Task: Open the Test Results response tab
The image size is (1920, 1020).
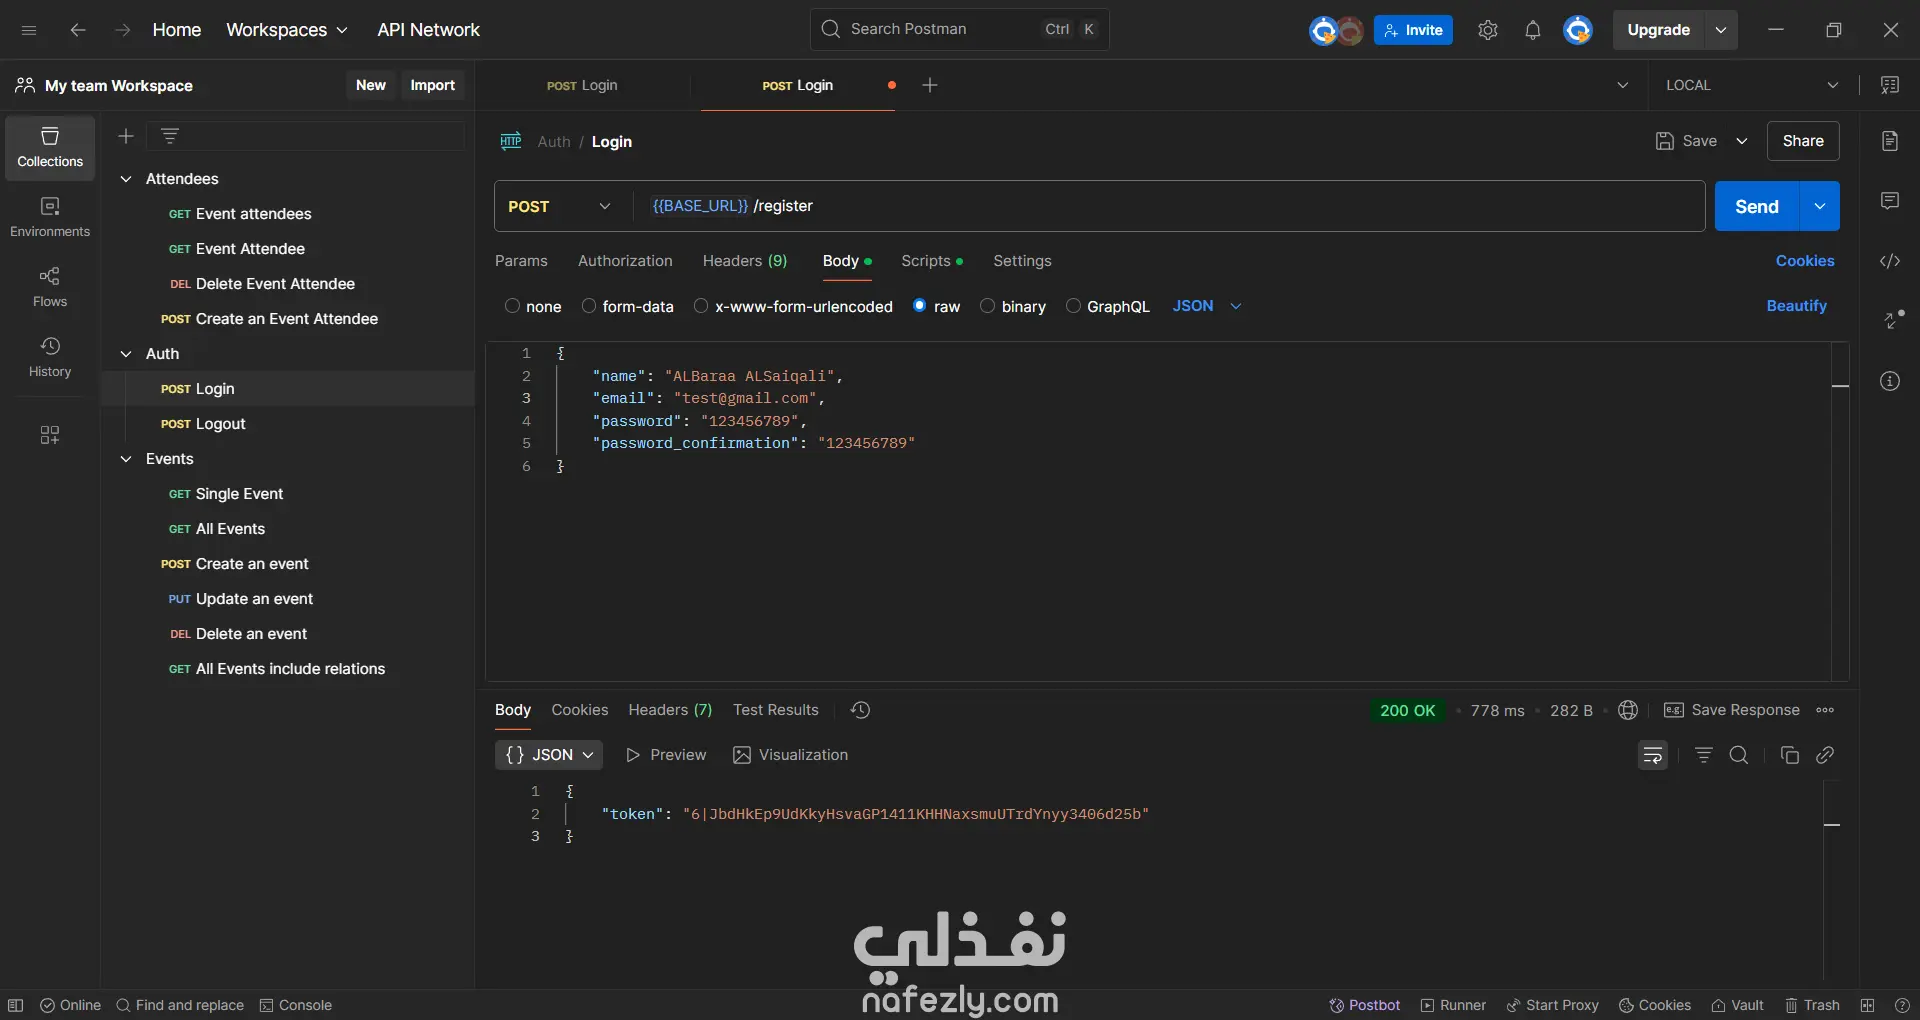Action: (776, 710)
